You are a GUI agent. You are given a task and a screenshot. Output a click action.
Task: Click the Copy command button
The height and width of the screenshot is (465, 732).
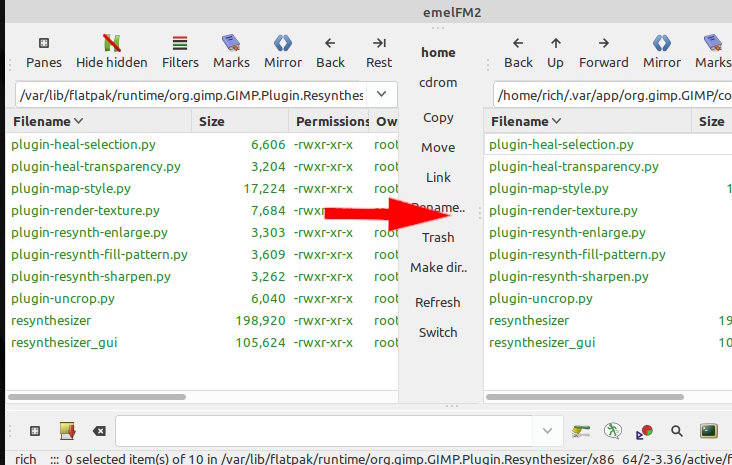(x=438, y=118)
